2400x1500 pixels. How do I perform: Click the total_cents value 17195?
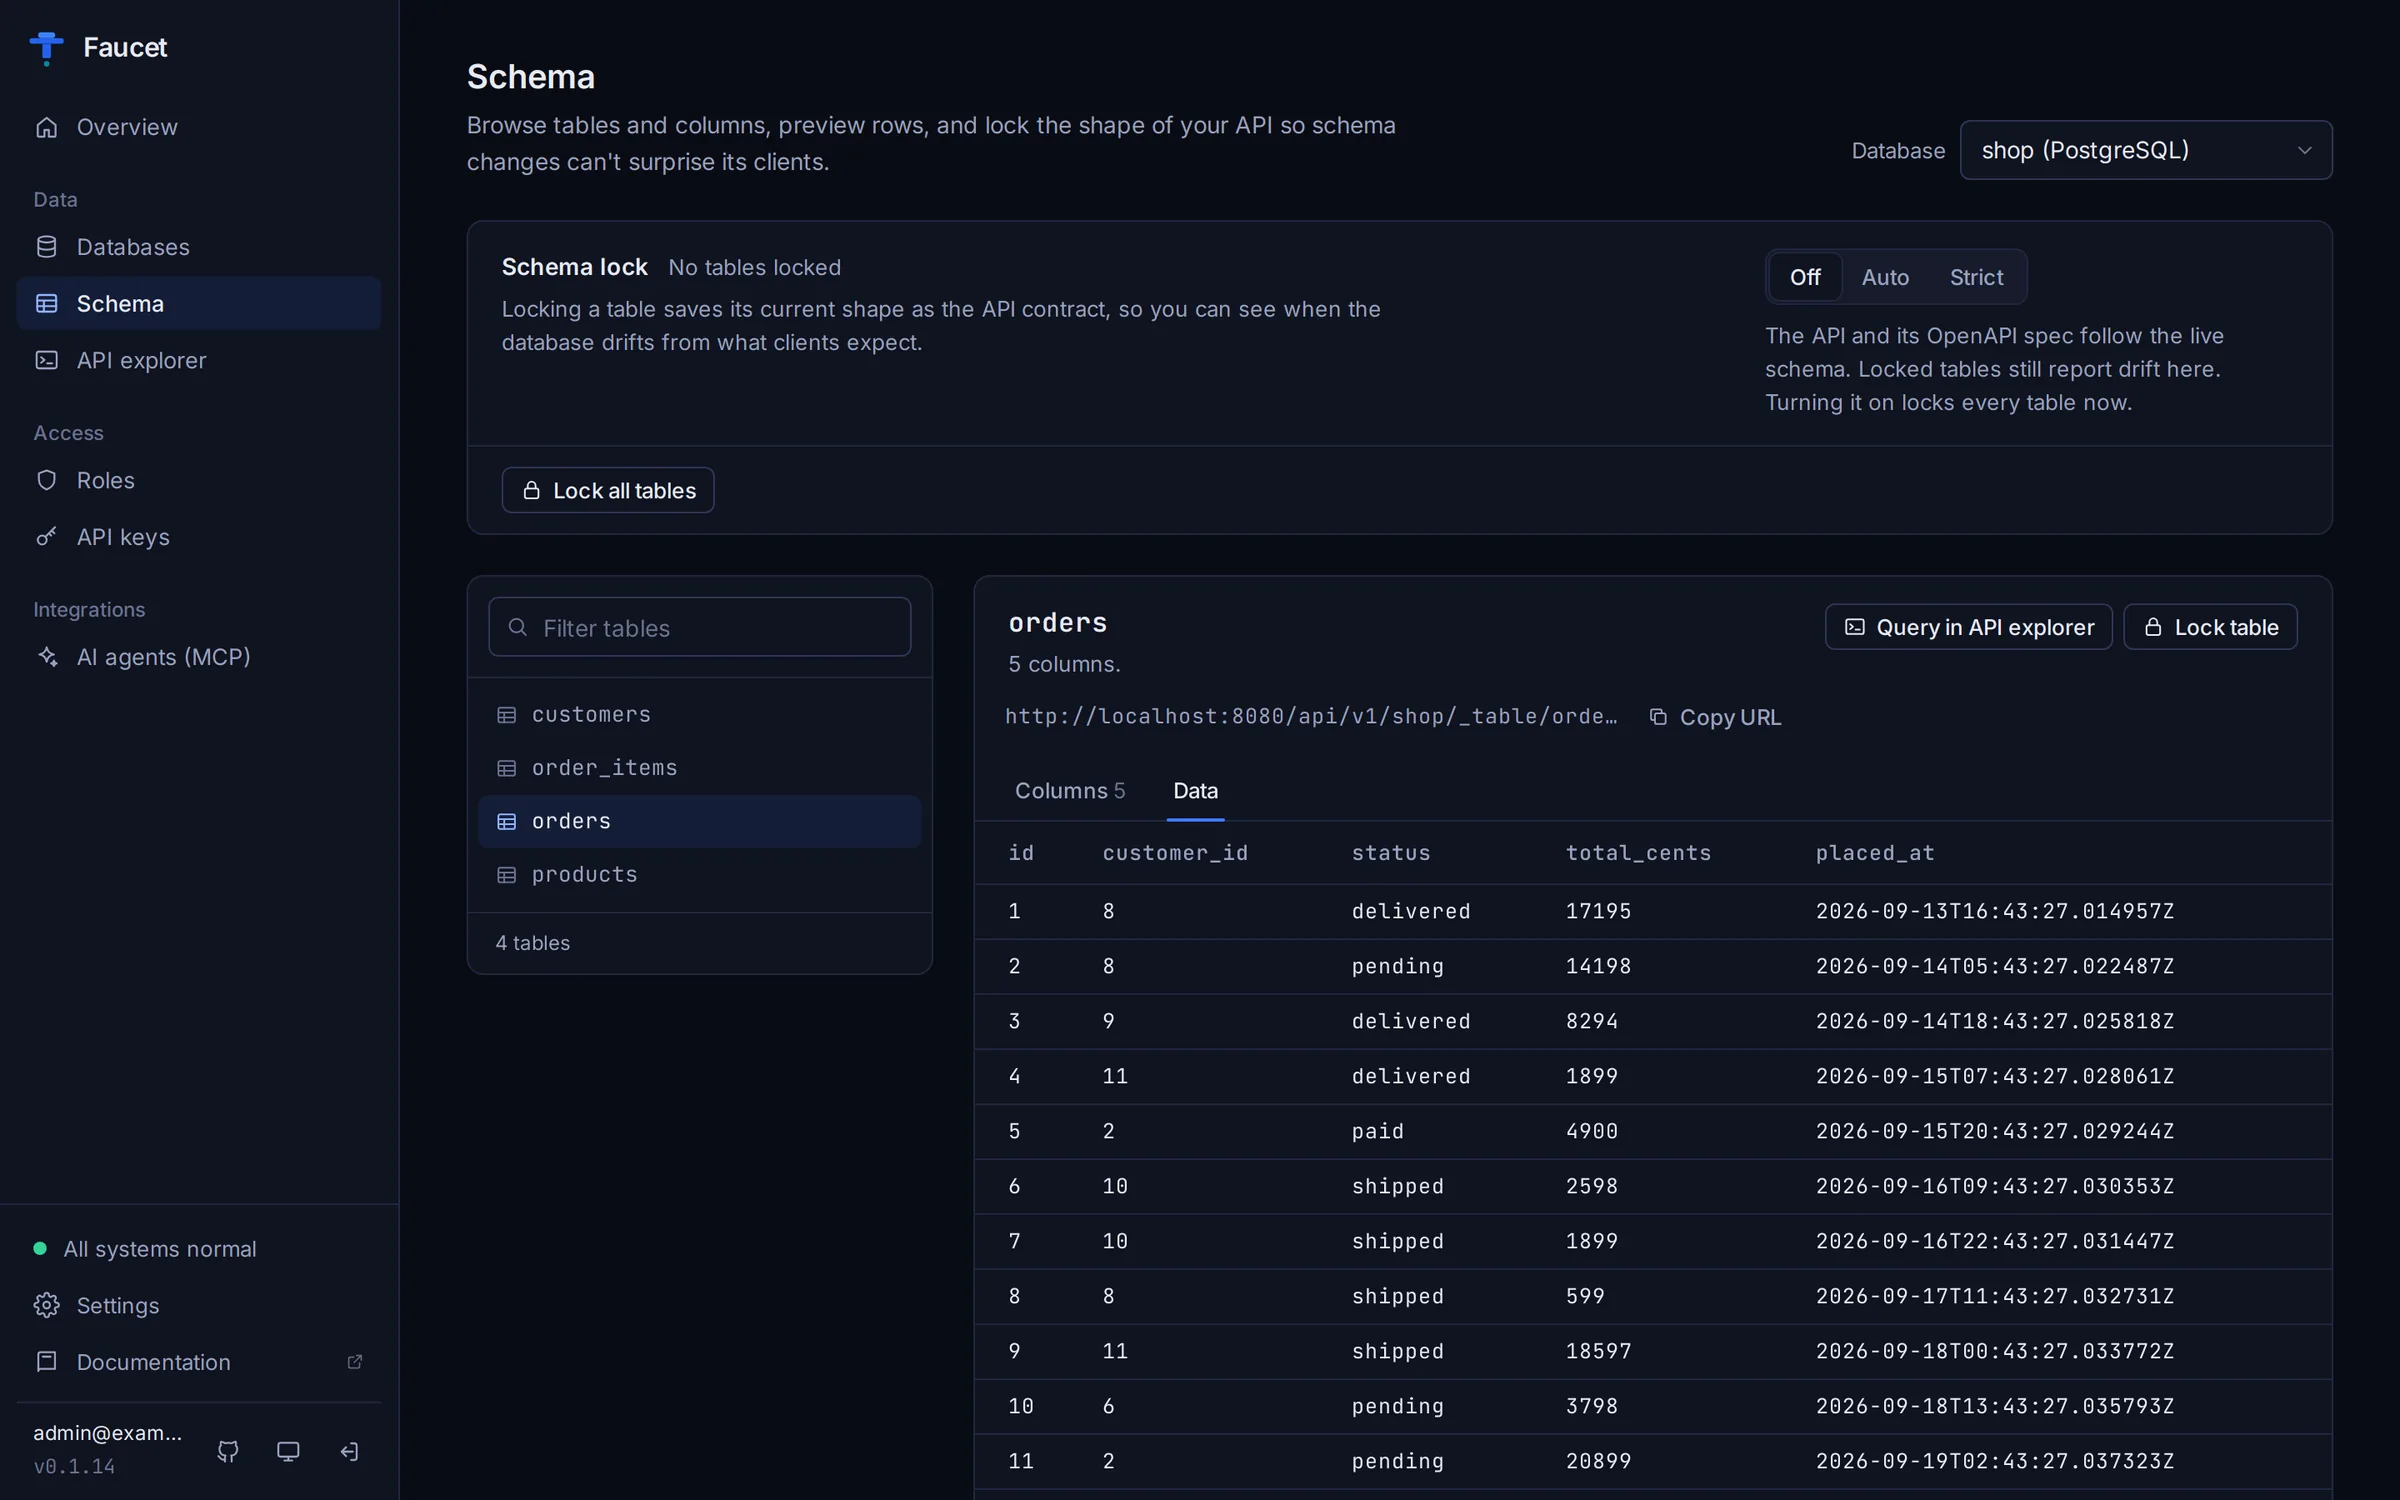tap(1598, 911)
